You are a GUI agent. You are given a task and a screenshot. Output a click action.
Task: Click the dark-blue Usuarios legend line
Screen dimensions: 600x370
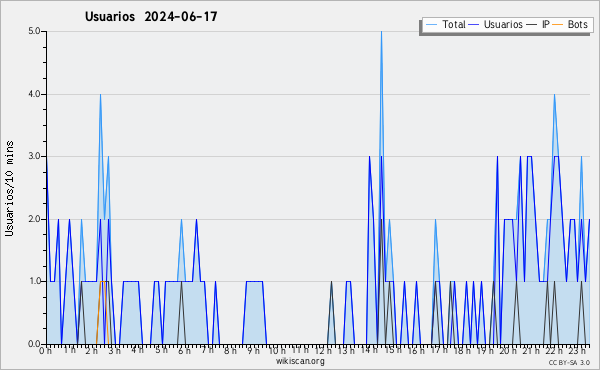(474, 25)
